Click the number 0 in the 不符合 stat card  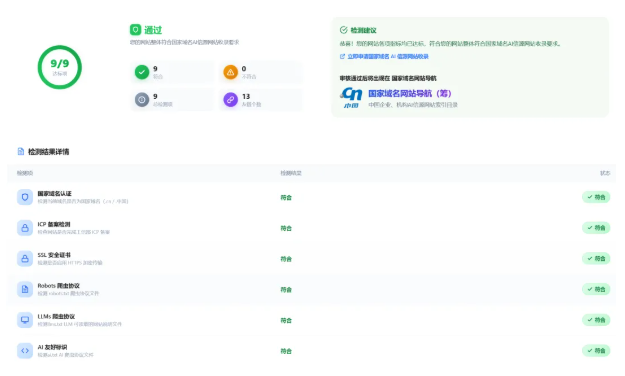244,69
